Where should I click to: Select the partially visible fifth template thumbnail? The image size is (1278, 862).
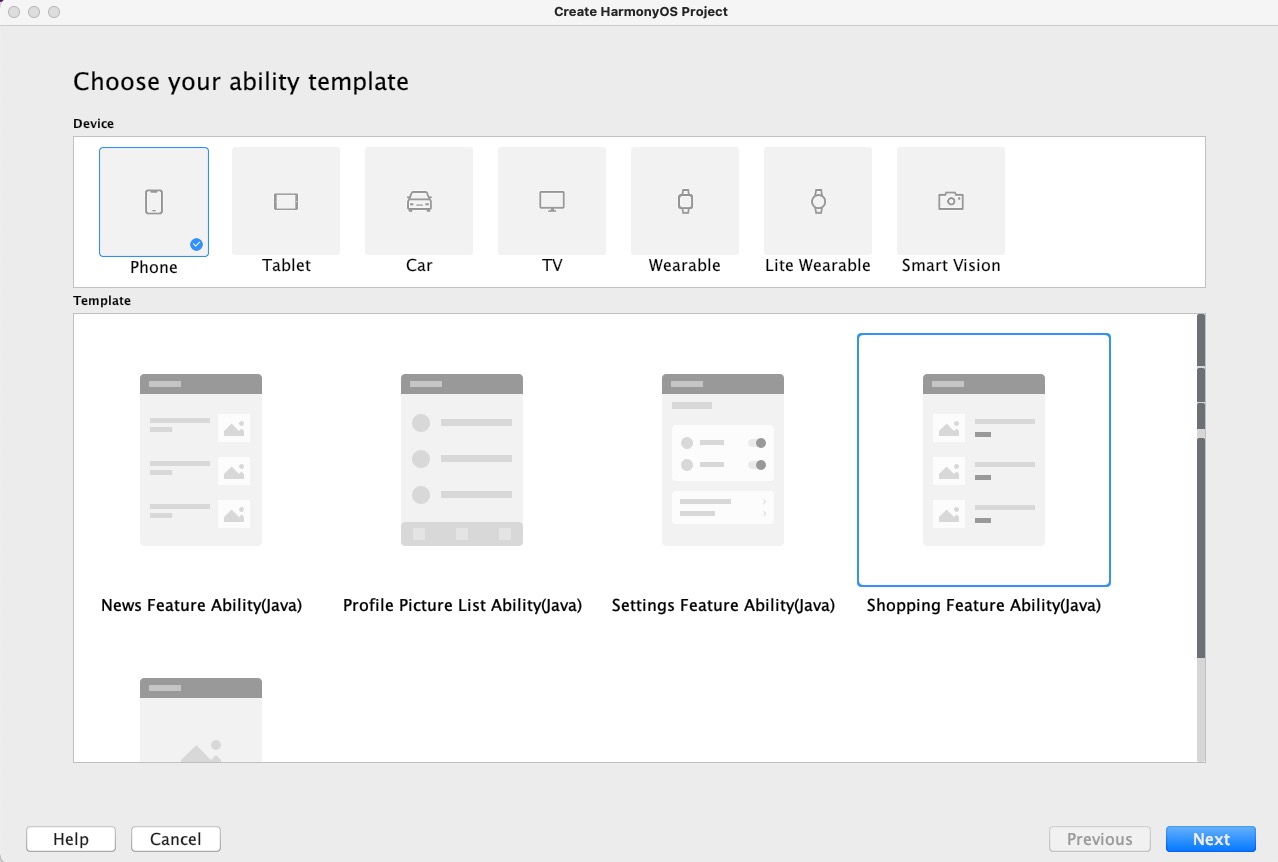201,720
